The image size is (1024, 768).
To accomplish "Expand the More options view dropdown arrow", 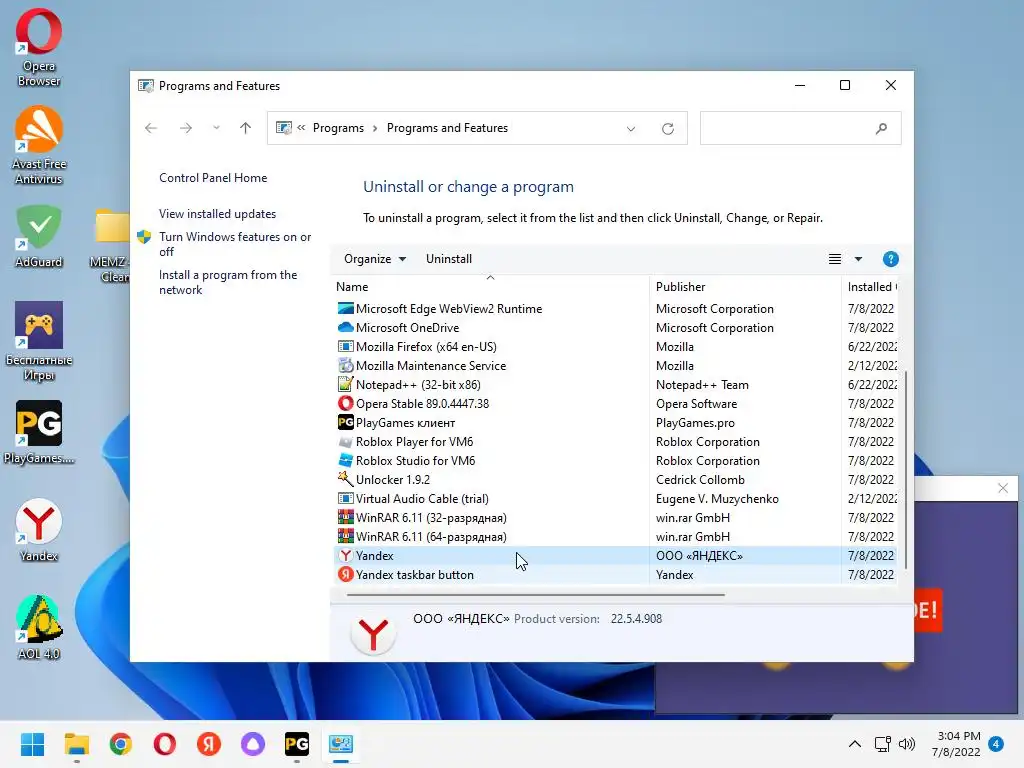I will click(x=858, y=259).
